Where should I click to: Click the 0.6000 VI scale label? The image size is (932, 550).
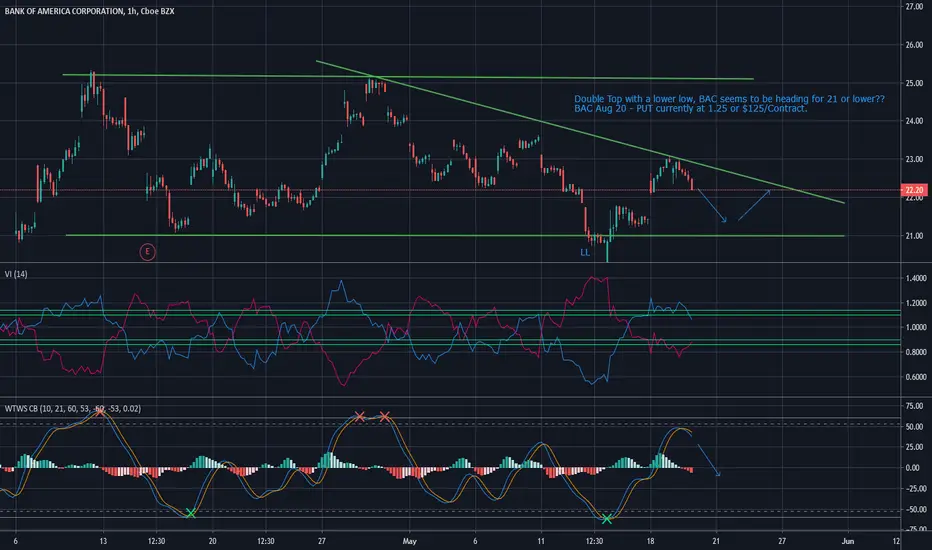(916, 377)
